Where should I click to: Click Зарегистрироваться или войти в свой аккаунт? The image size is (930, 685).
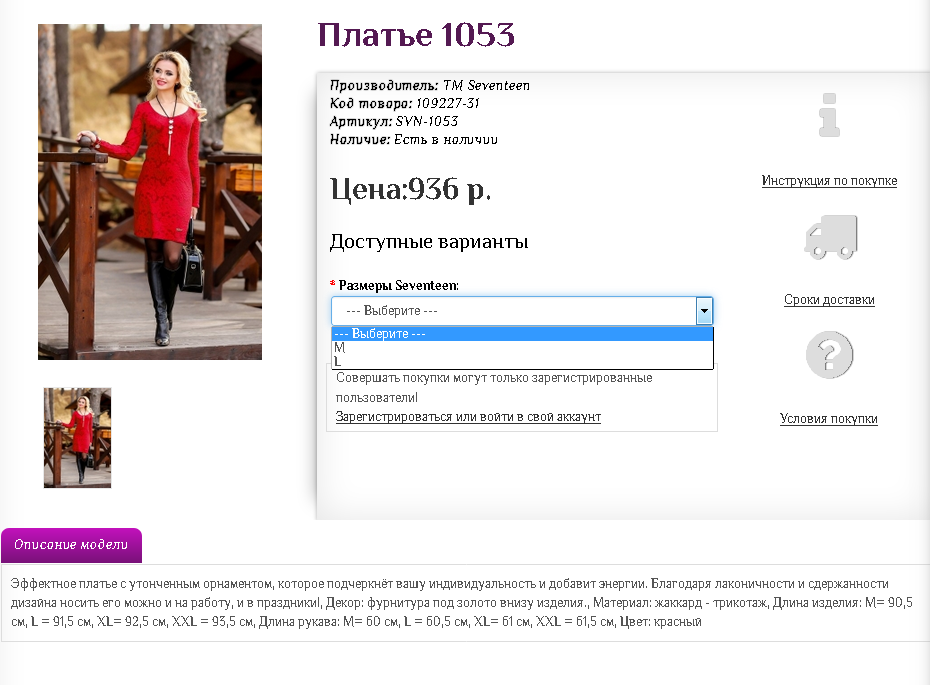468,417
